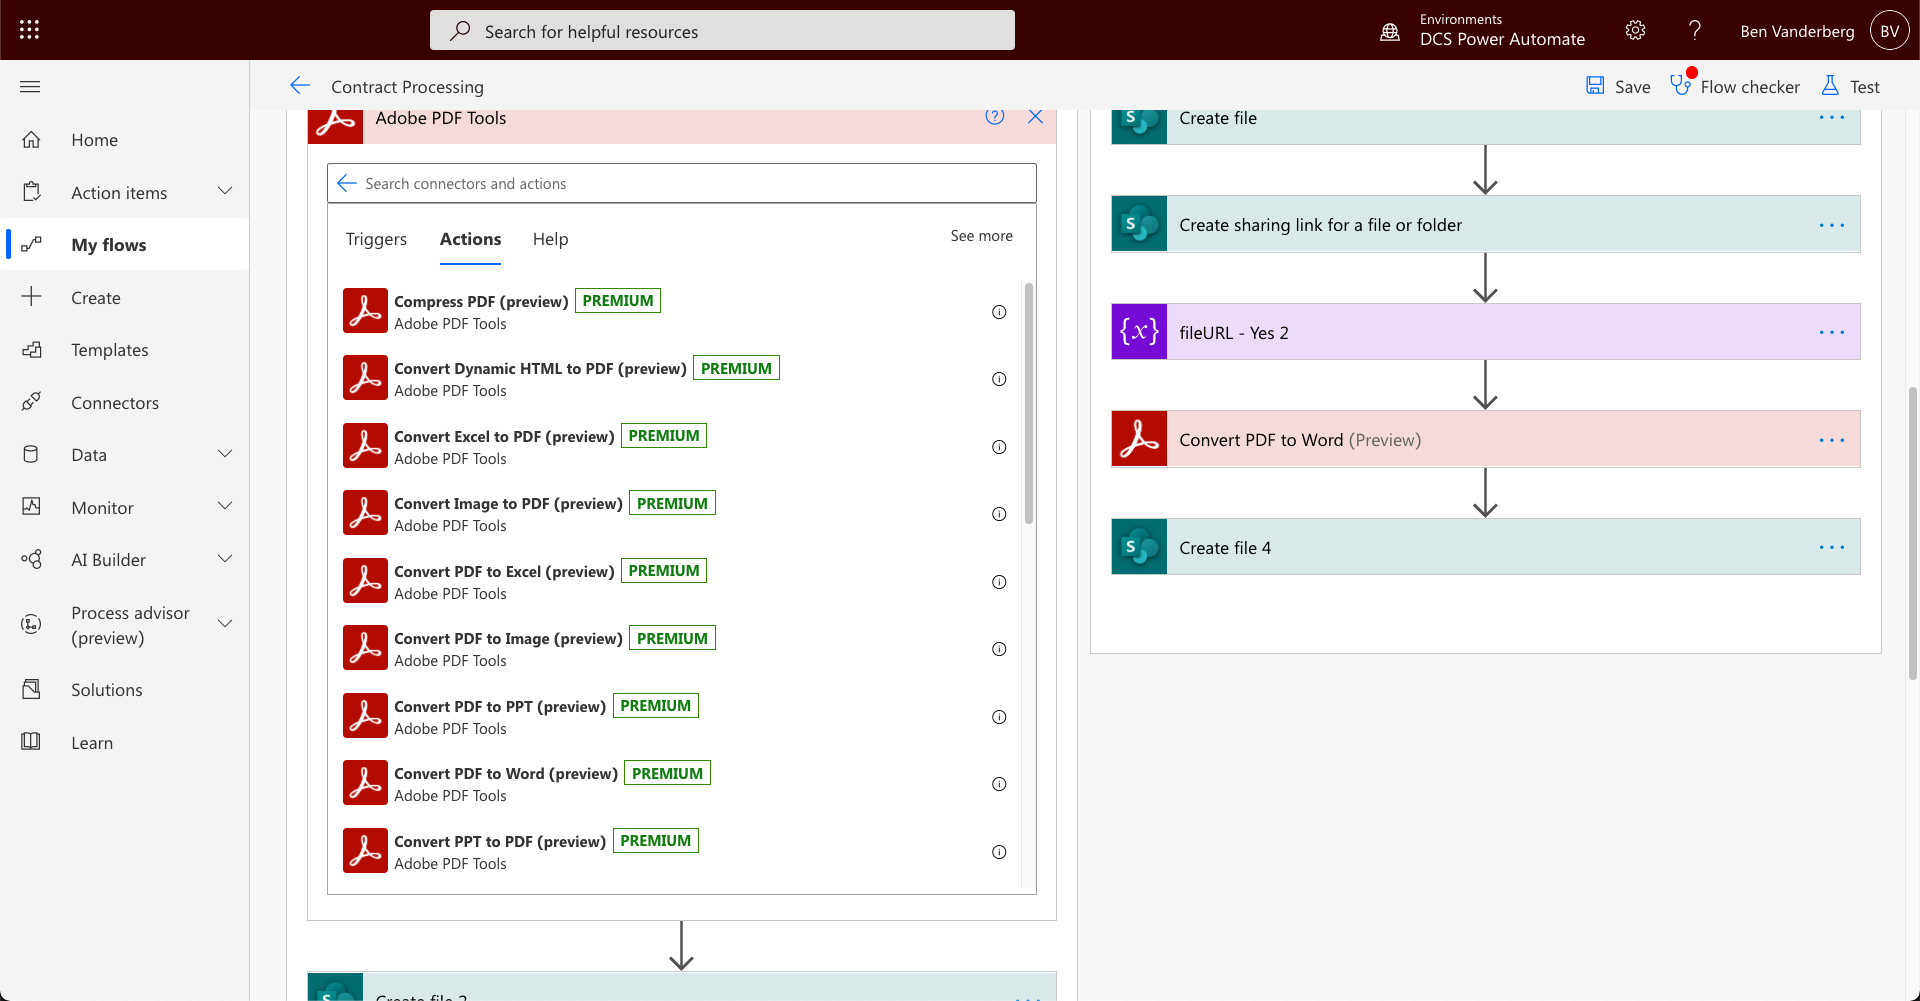Open the Help tab in connector panel
Viewport: 1920px width, 1001px height.
click(550, 239)
